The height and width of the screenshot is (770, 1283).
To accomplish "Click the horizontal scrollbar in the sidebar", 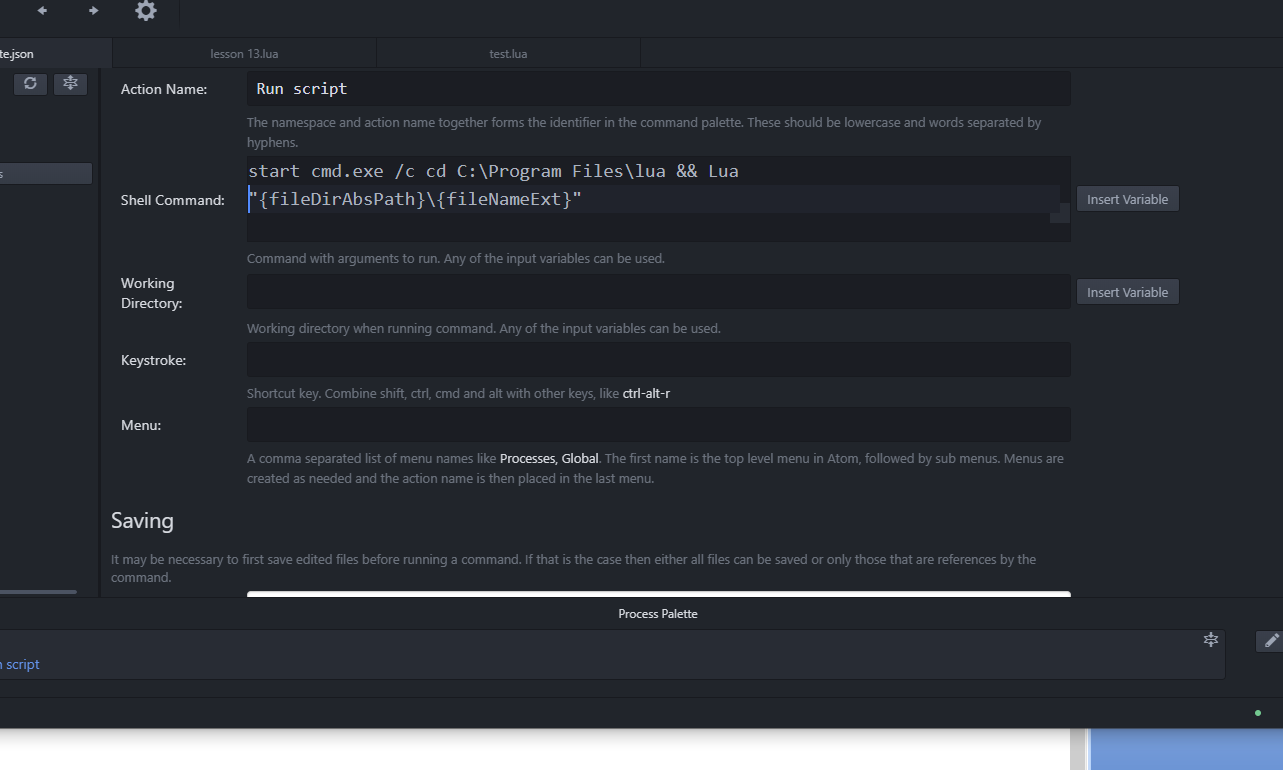I will click(x=40, y=591).
